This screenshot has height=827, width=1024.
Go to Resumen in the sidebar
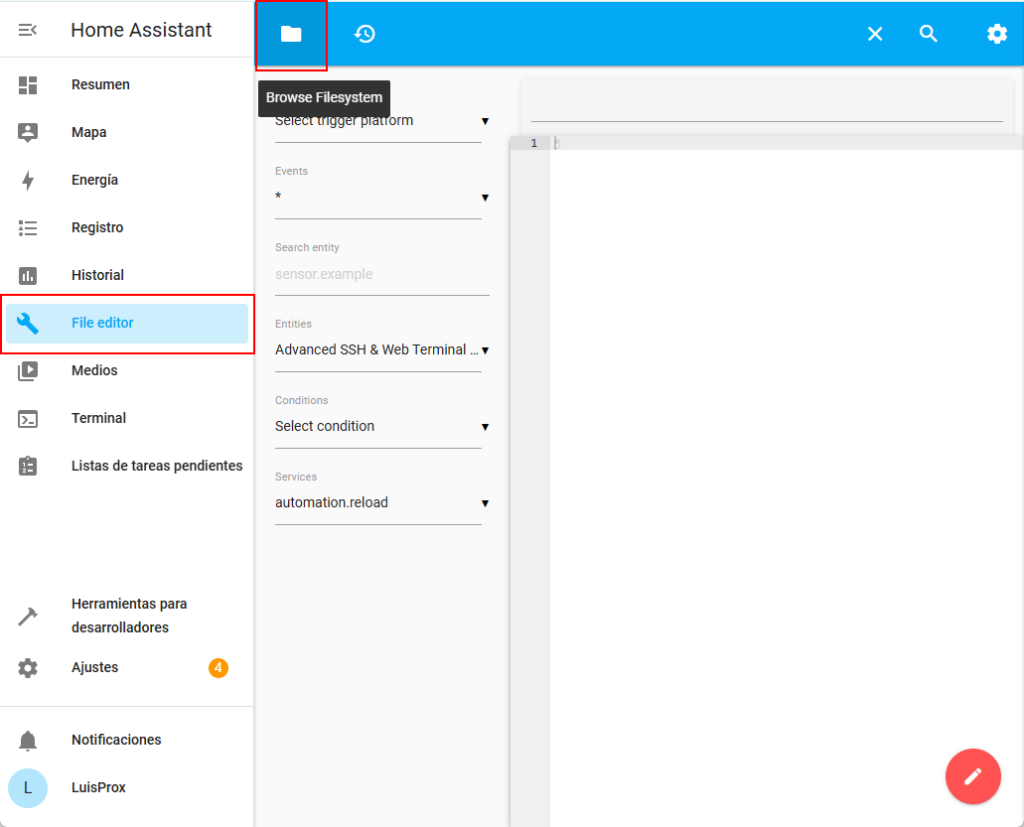pyautogui.click(x=101, y=85)
